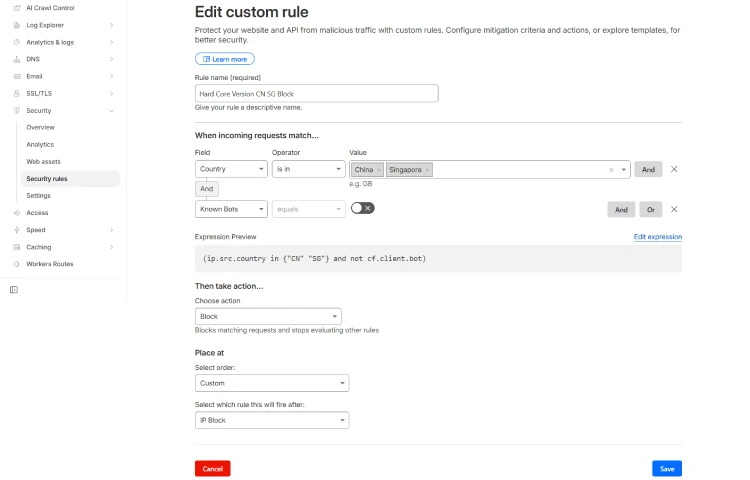
Task: Remove China from country values
Action: tap(379, 170)
